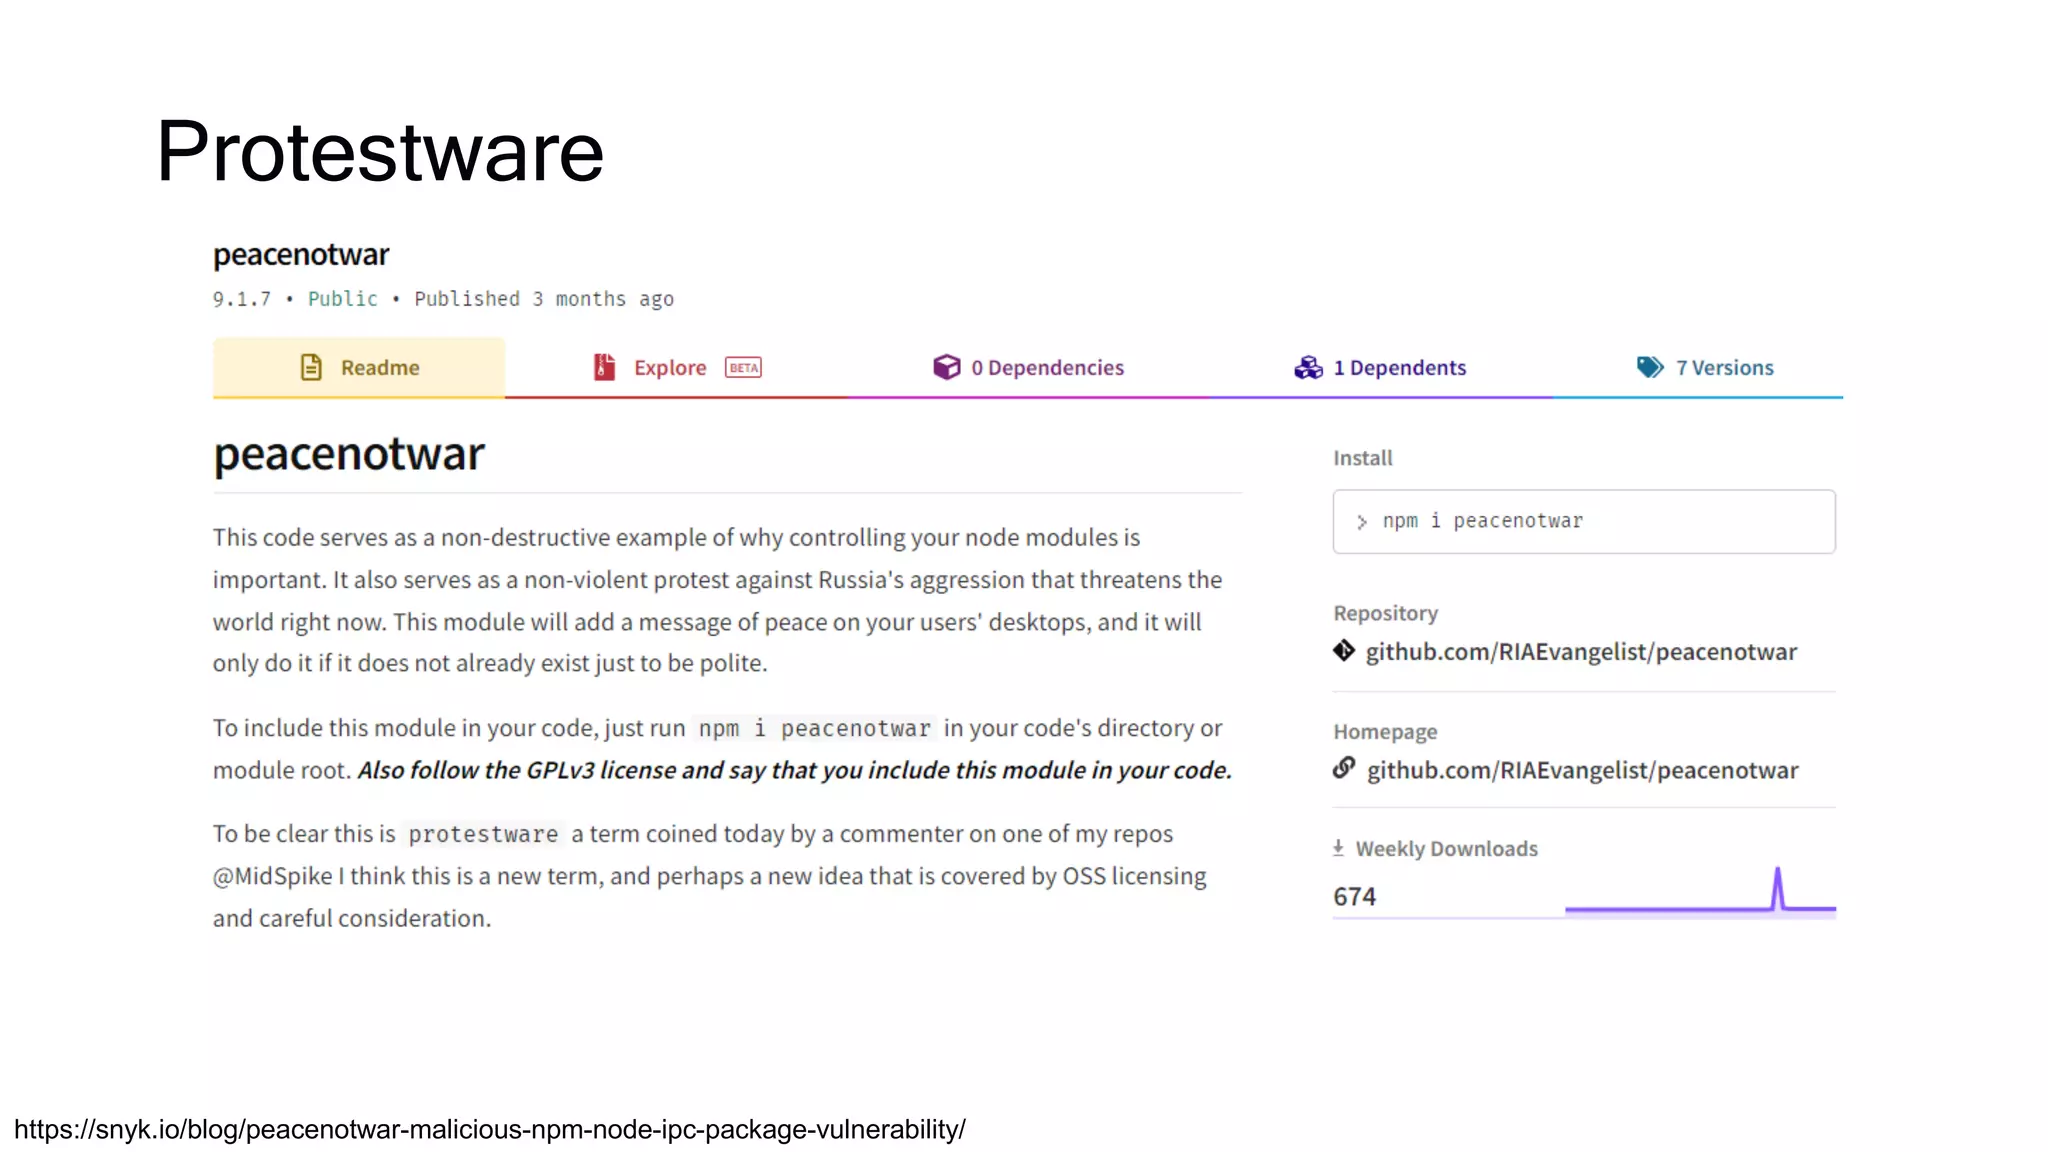Click the Weekly Downloads label

[x=1446, y=849]
